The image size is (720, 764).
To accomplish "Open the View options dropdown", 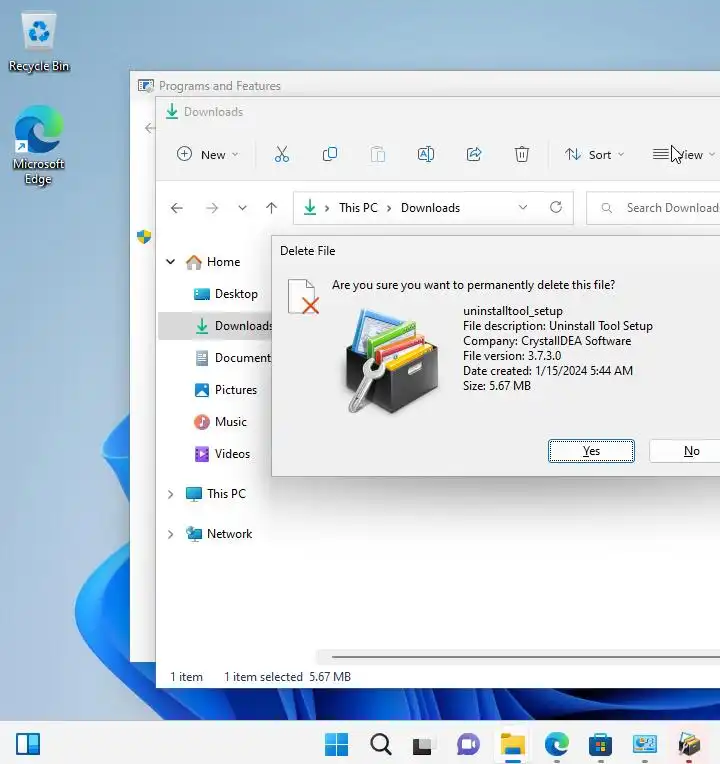I will (684, 154).
